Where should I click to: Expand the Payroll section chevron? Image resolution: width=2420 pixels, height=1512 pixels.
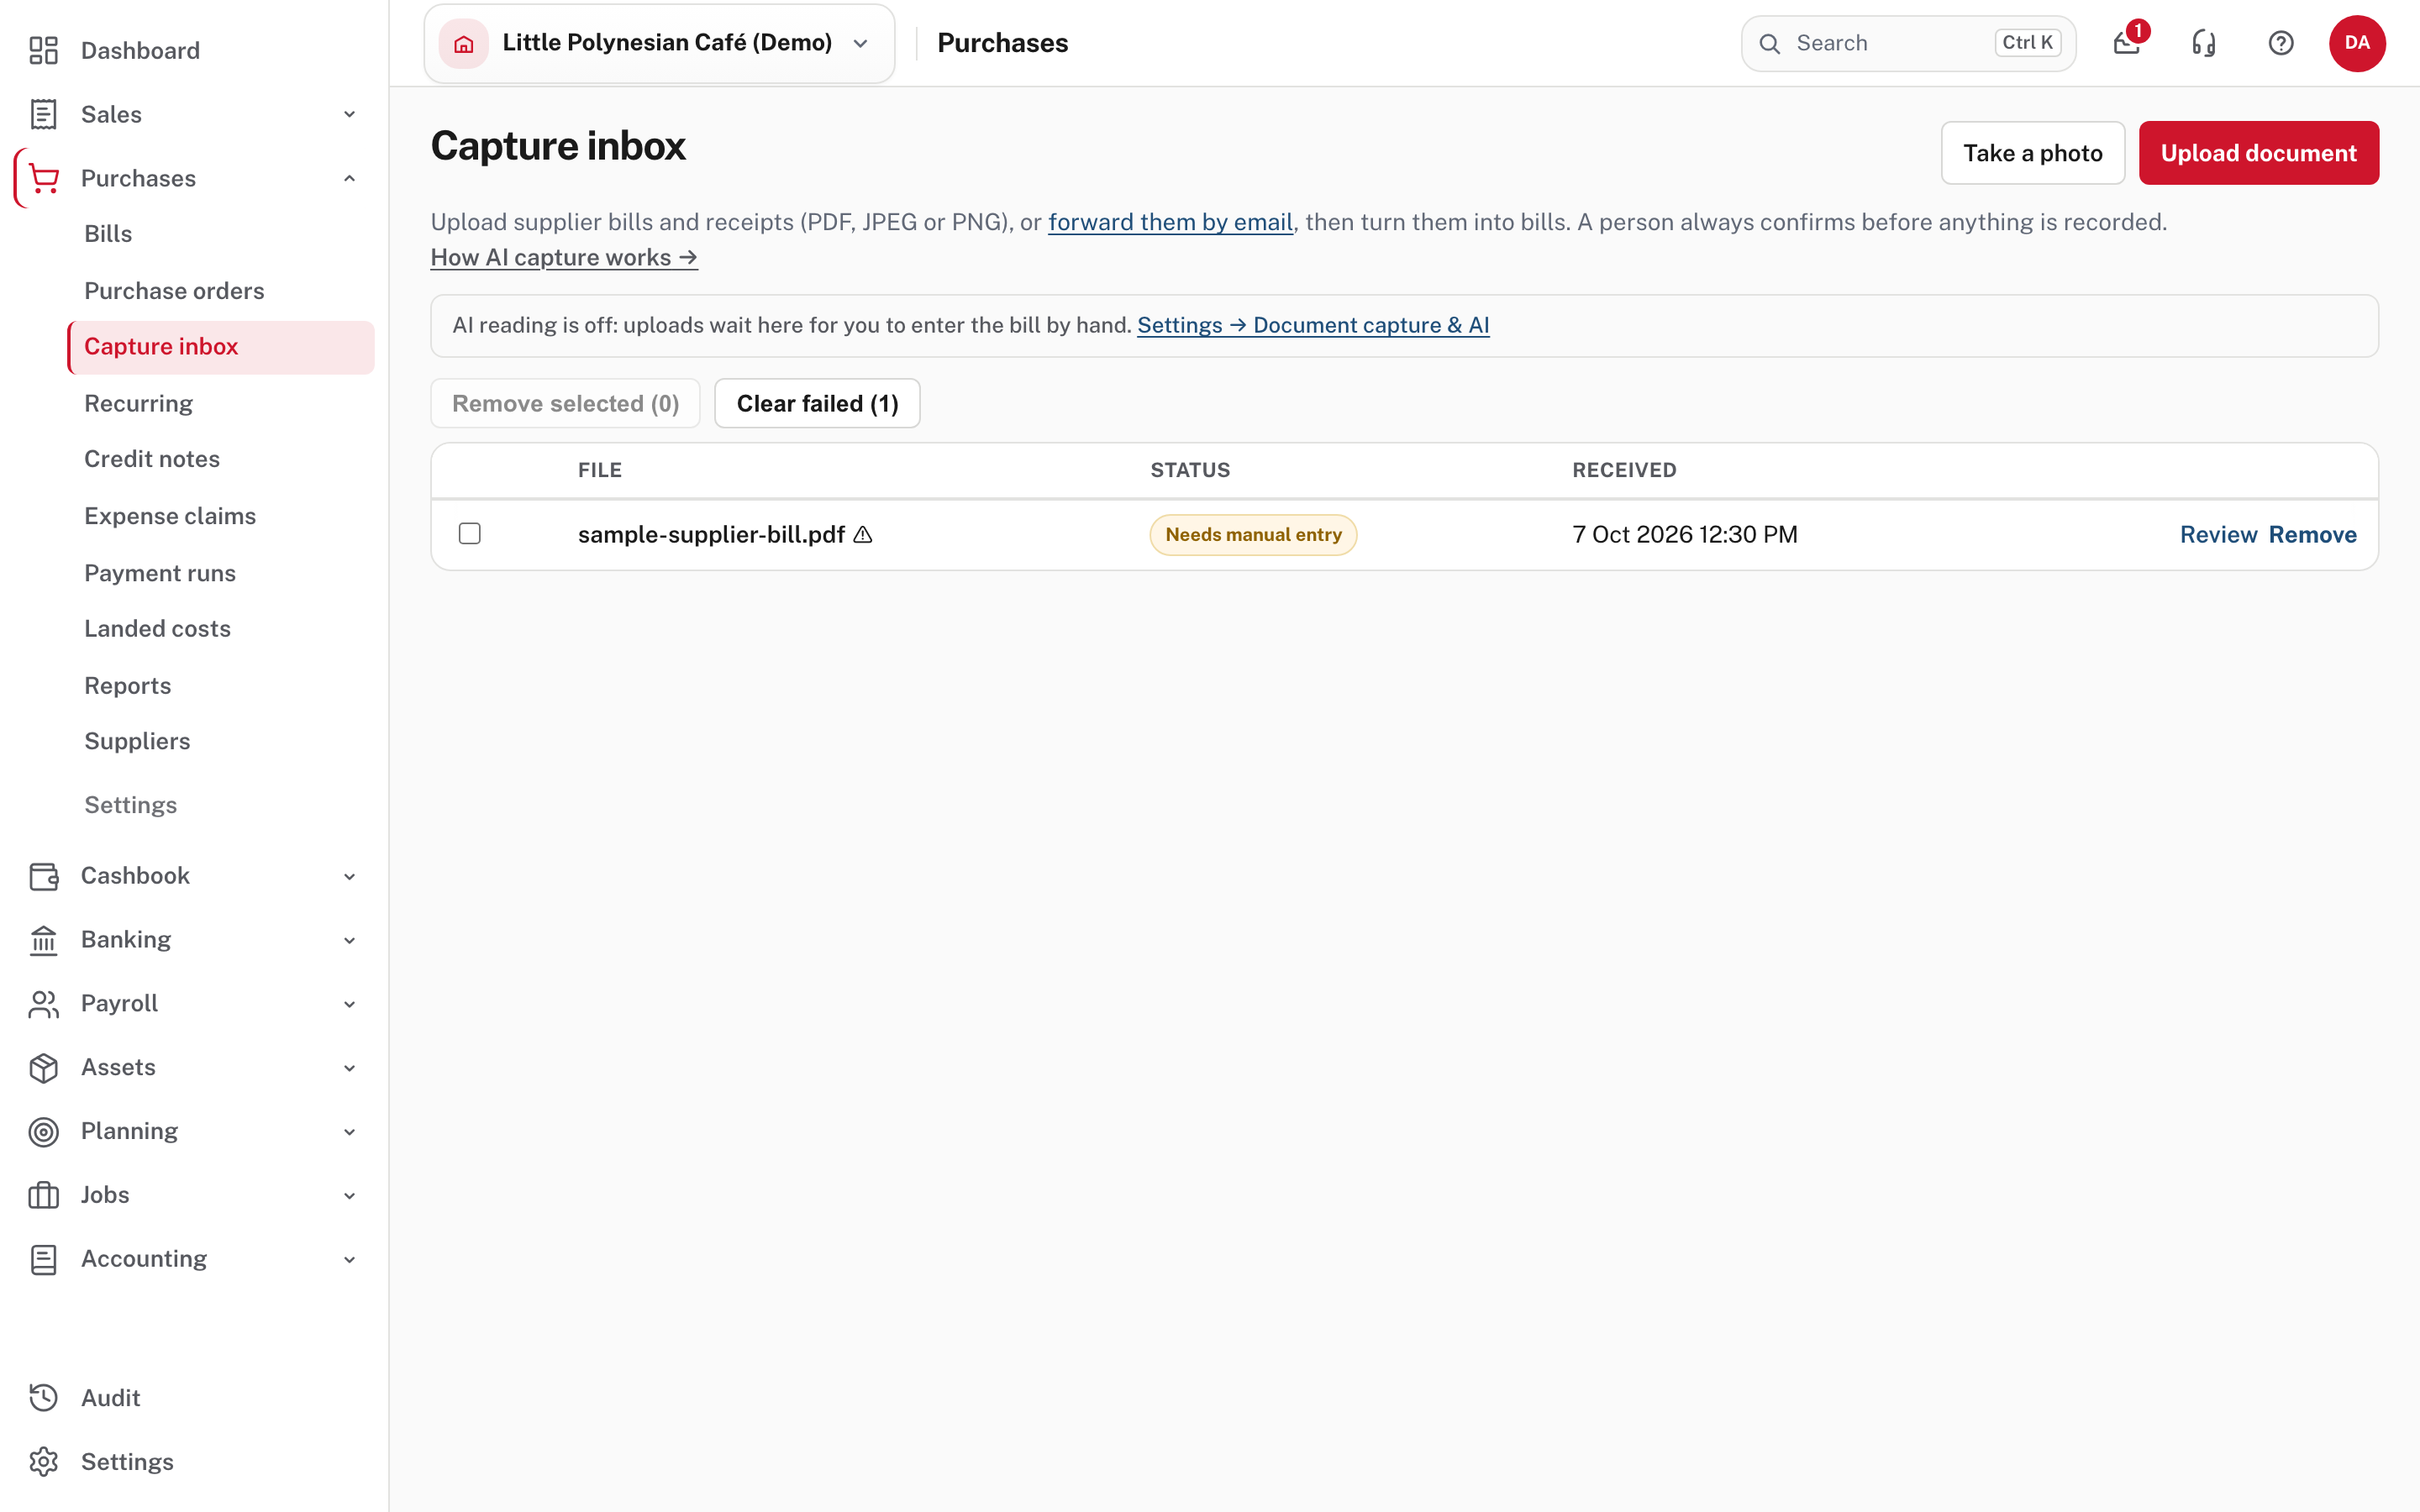click(x=349, y=1004)
